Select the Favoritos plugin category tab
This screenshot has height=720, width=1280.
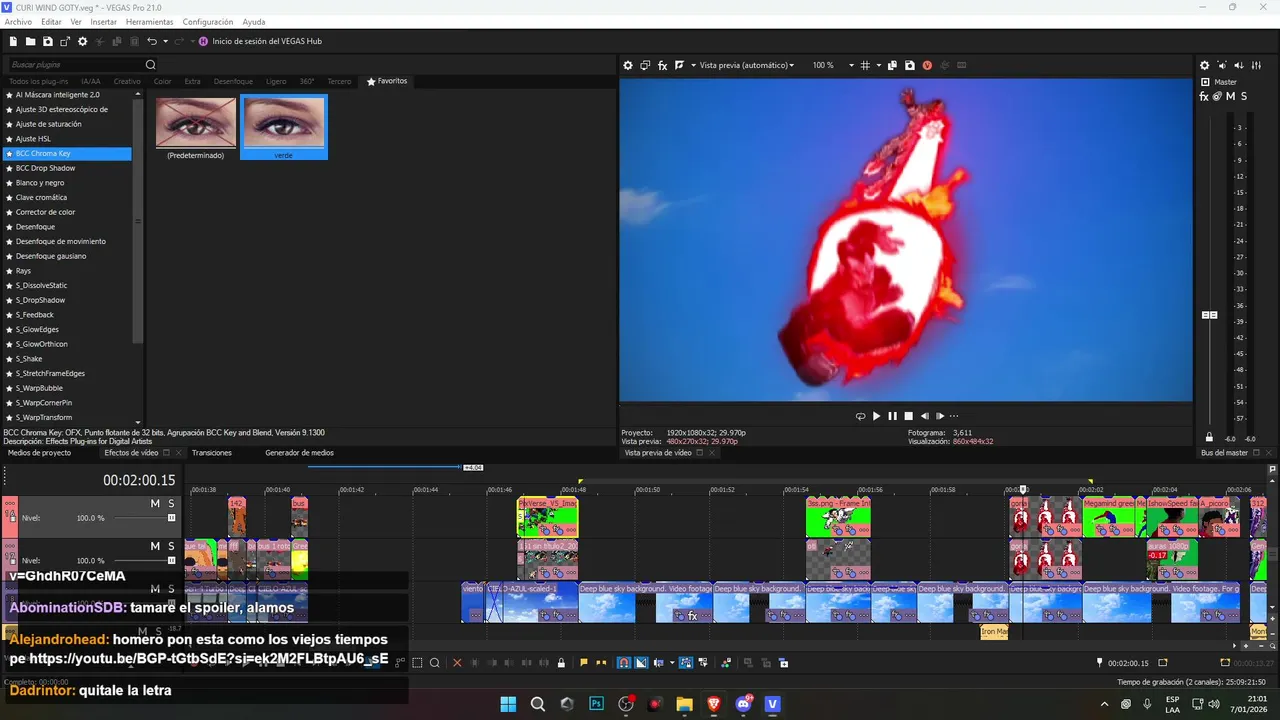[x=387, y=81]
